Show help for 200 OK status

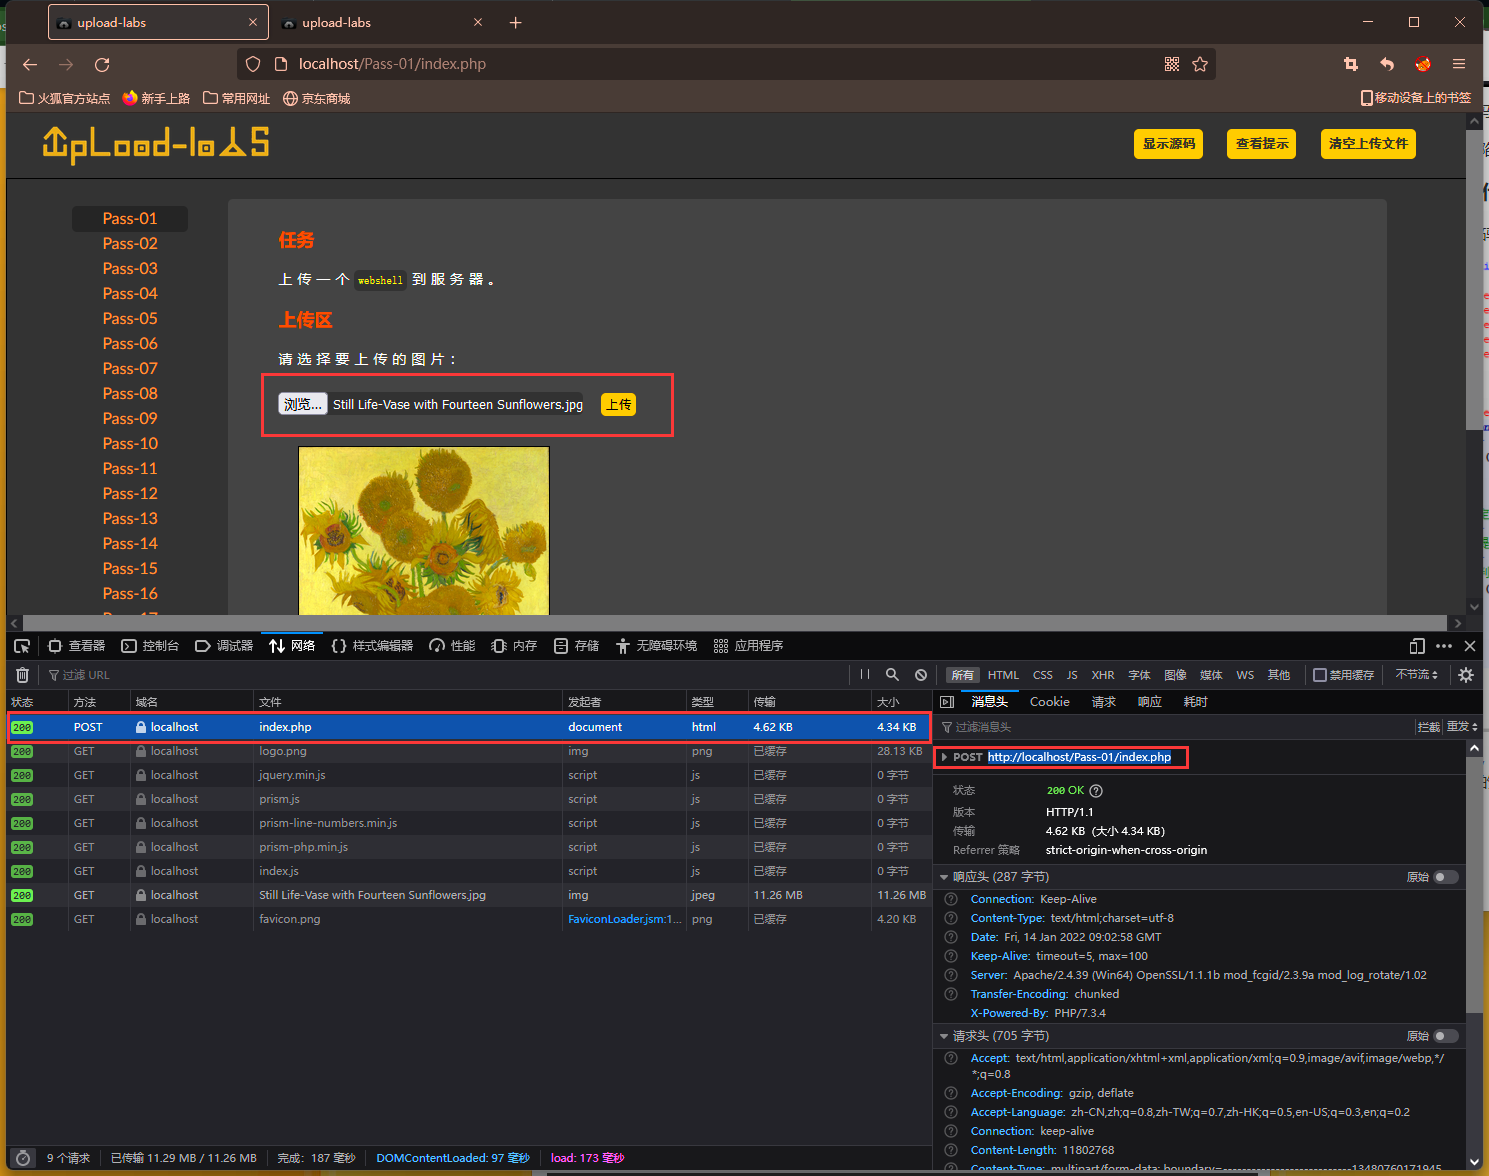click(1096, 791)
